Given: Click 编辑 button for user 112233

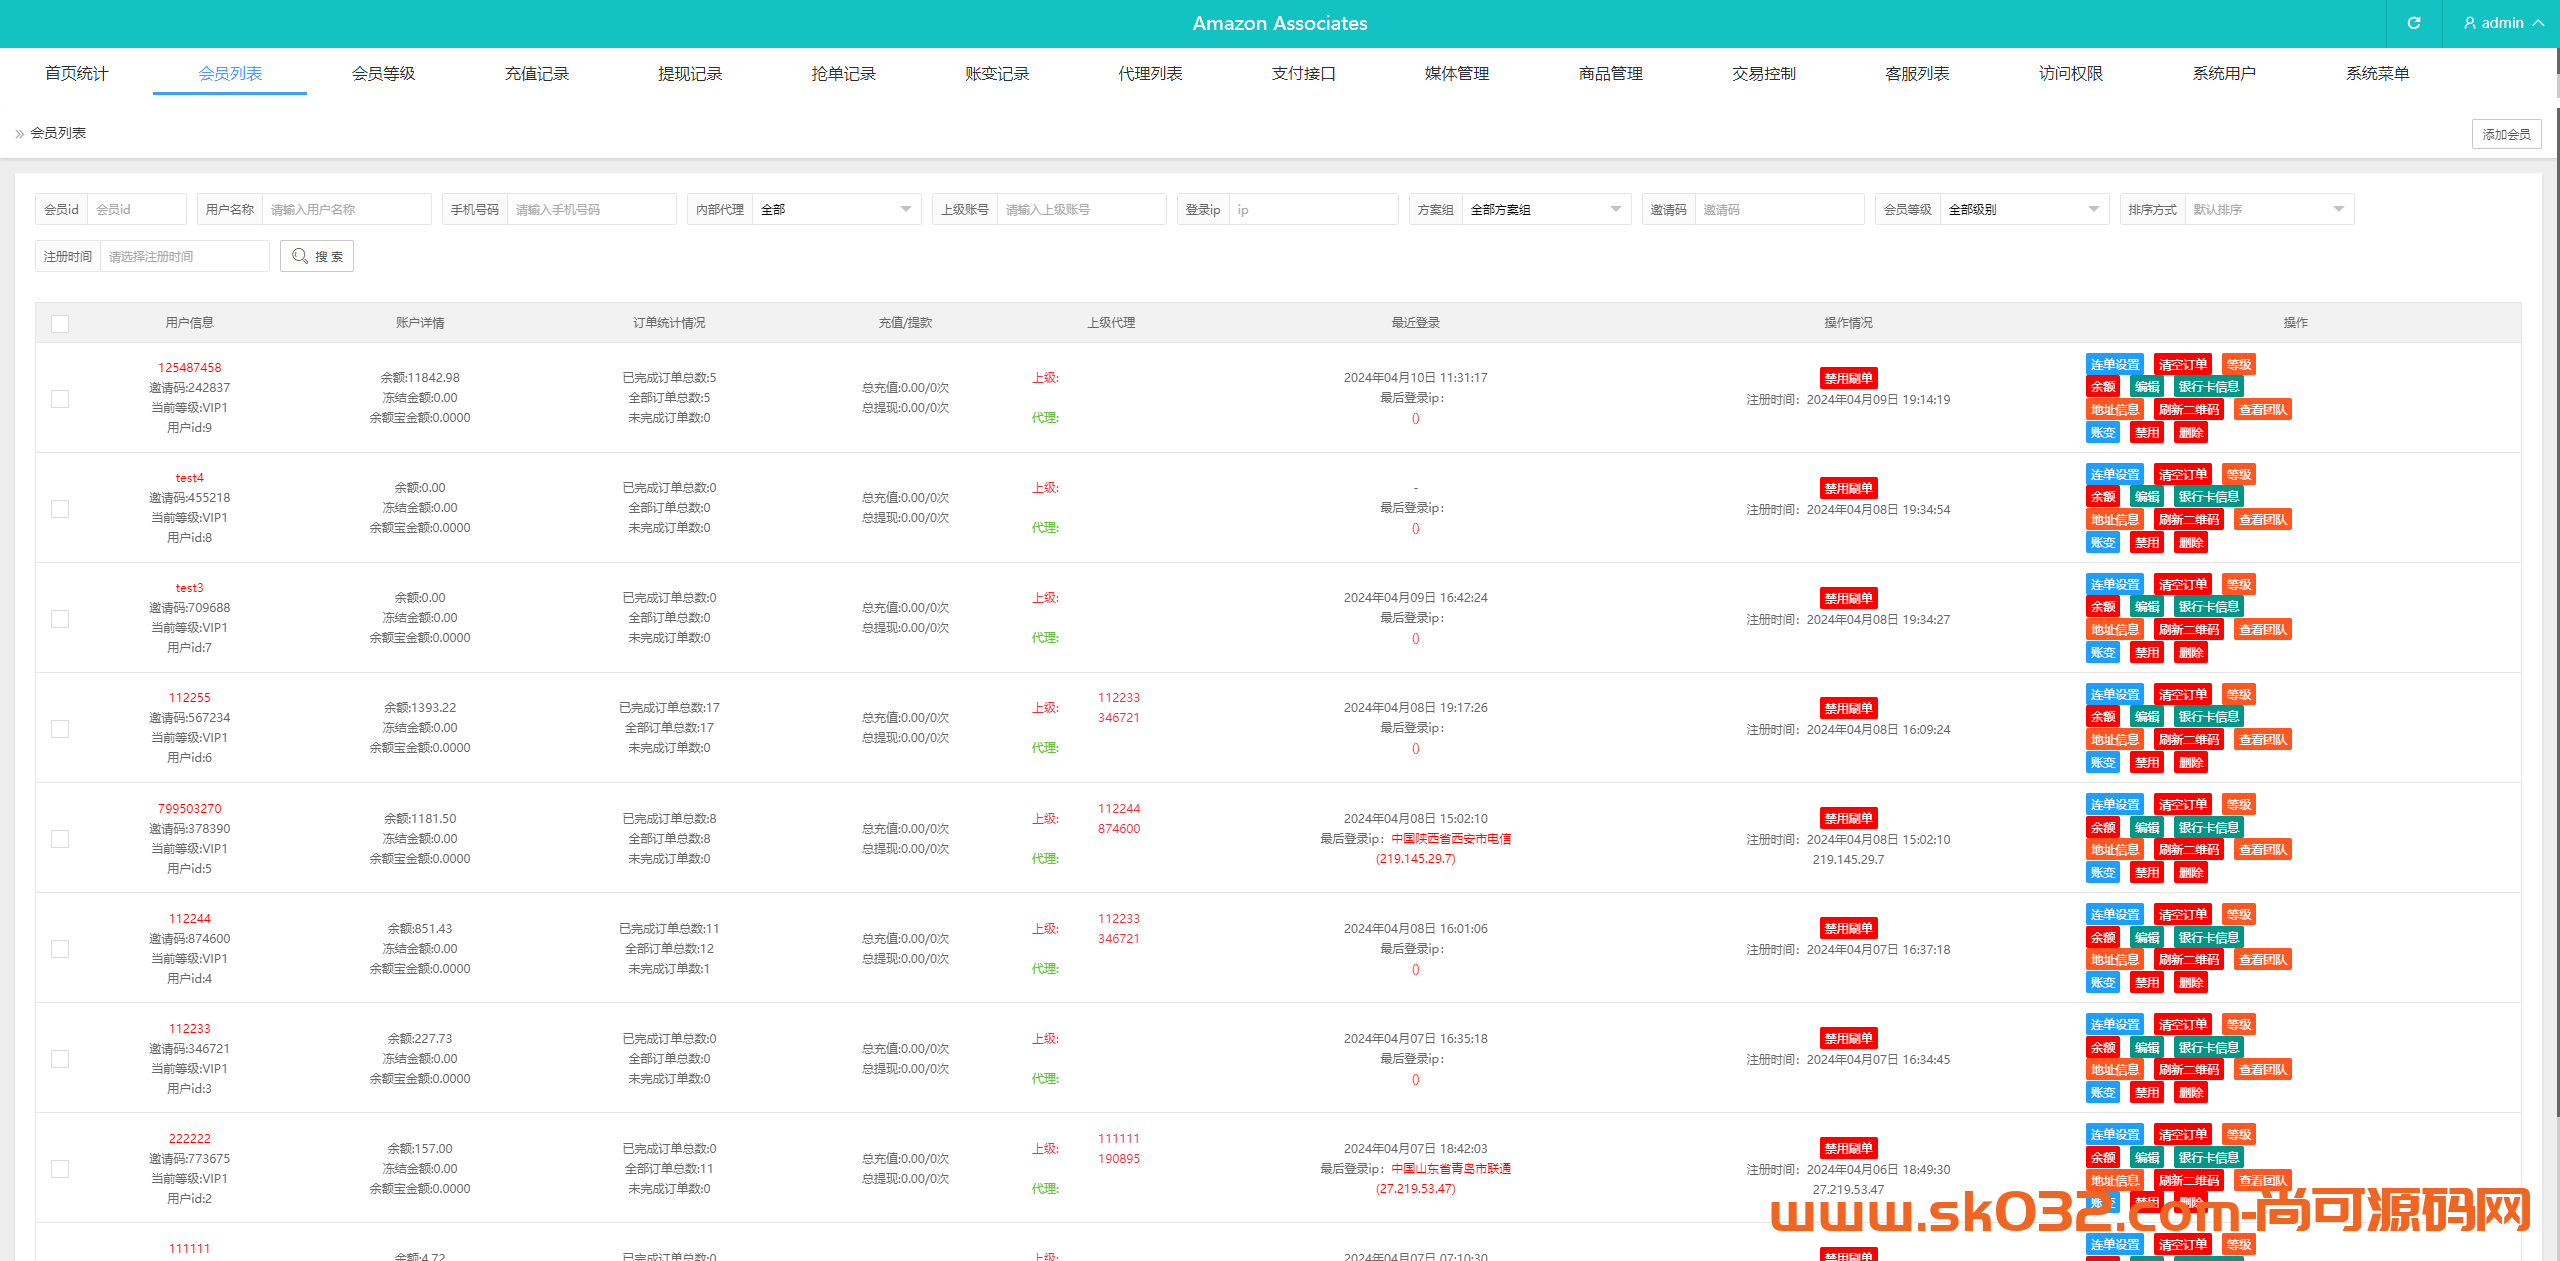Looking at the screenshot, I should coord(2146,1047).
